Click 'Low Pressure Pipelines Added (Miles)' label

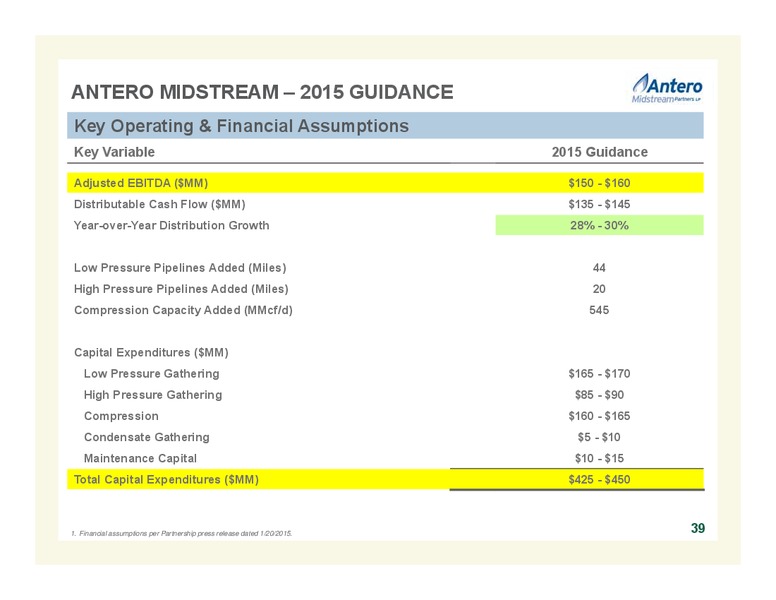[x=180, y=268]
